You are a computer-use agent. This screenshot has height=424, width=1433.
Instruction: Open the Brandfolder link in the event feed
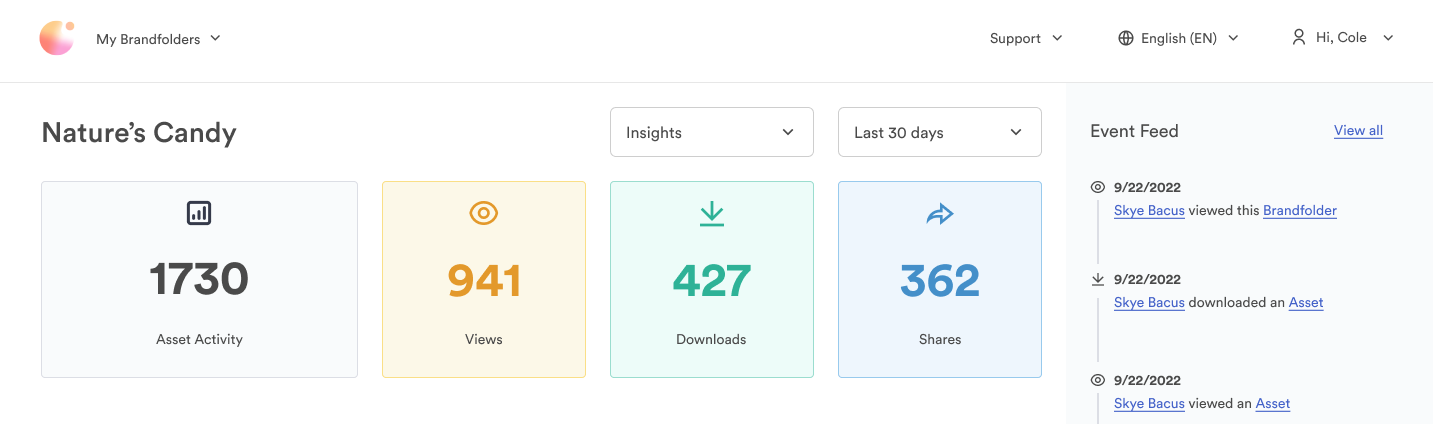point(1300,211)
